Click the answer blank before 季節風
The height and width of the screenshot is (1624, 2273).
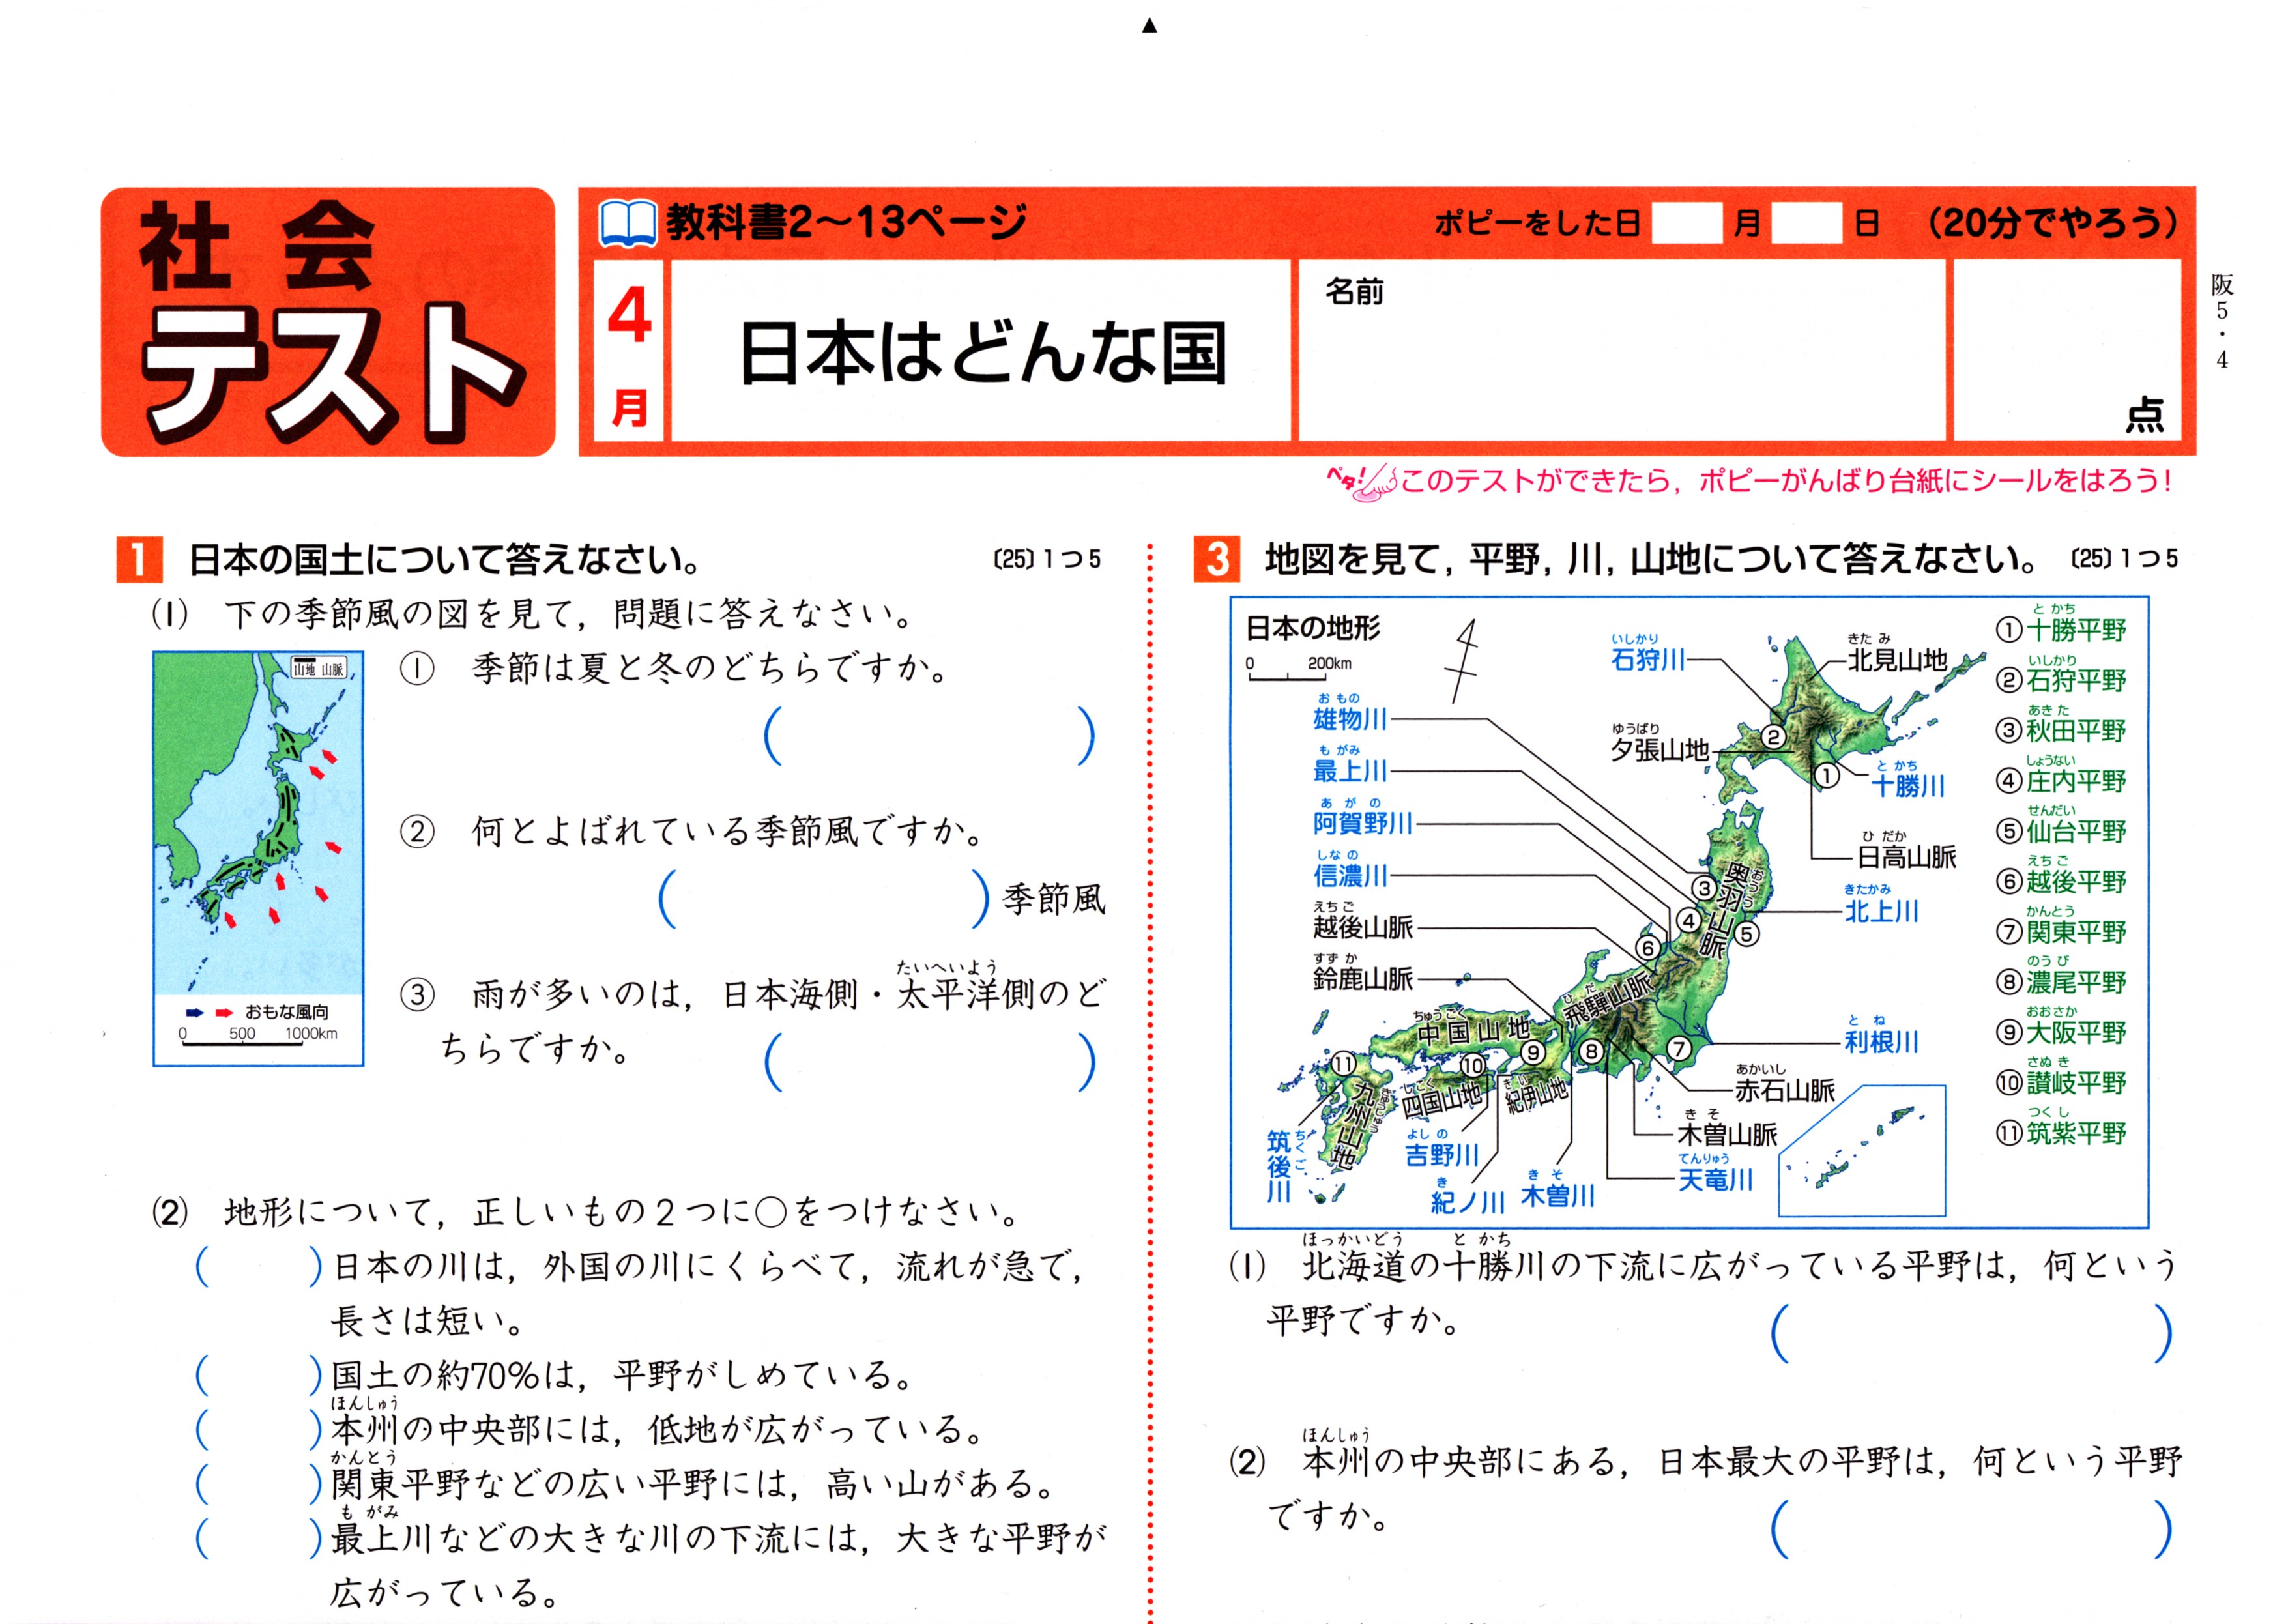pos(825,898)
